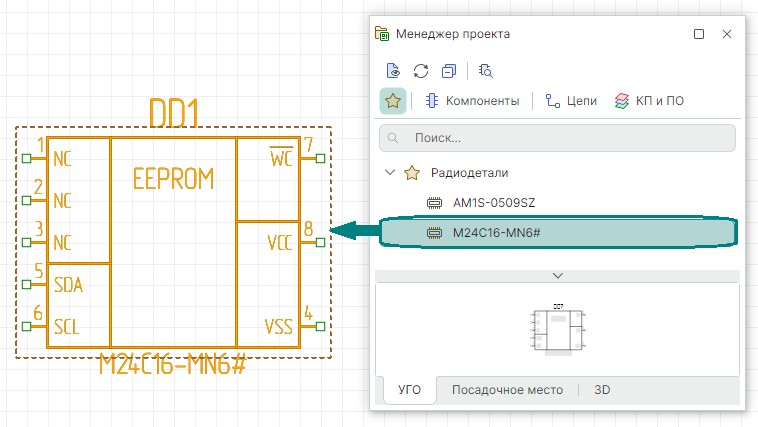
Task: Select the Радиодетали favorites group
Action: point(463,173)
